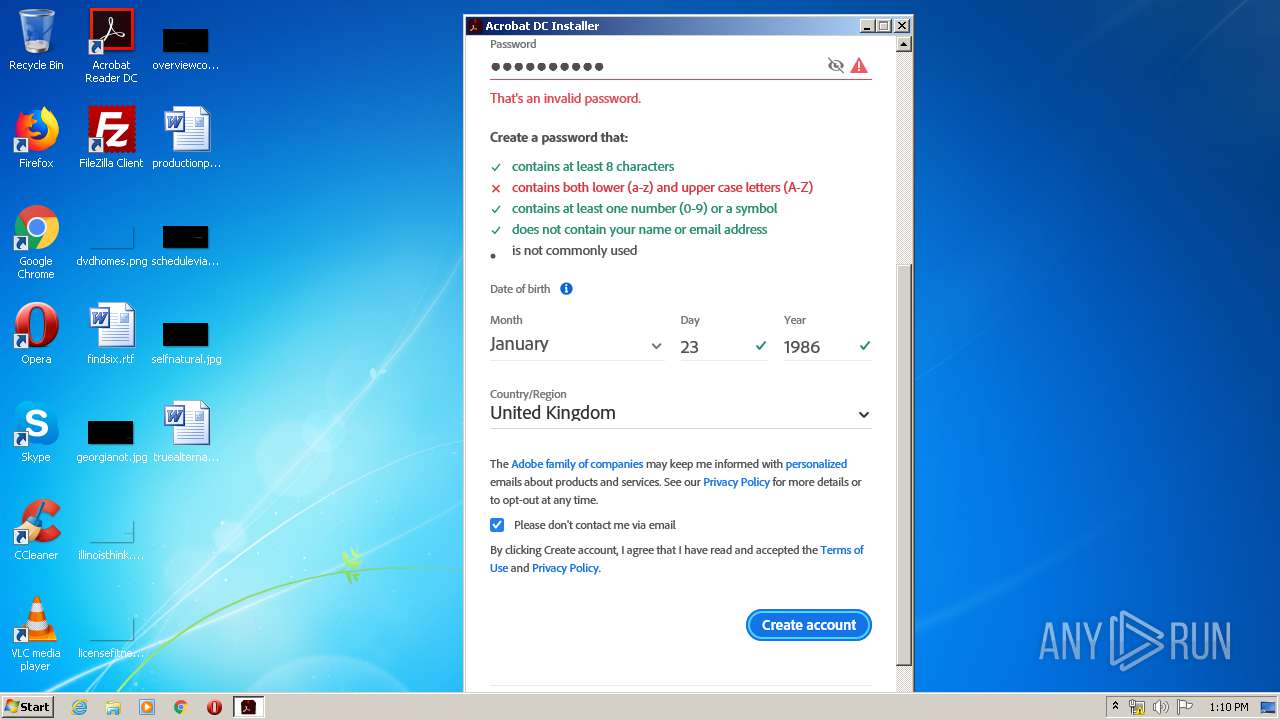
Task: Open Windows Explorer from the taskbar
Action: [x=113, y=707]
